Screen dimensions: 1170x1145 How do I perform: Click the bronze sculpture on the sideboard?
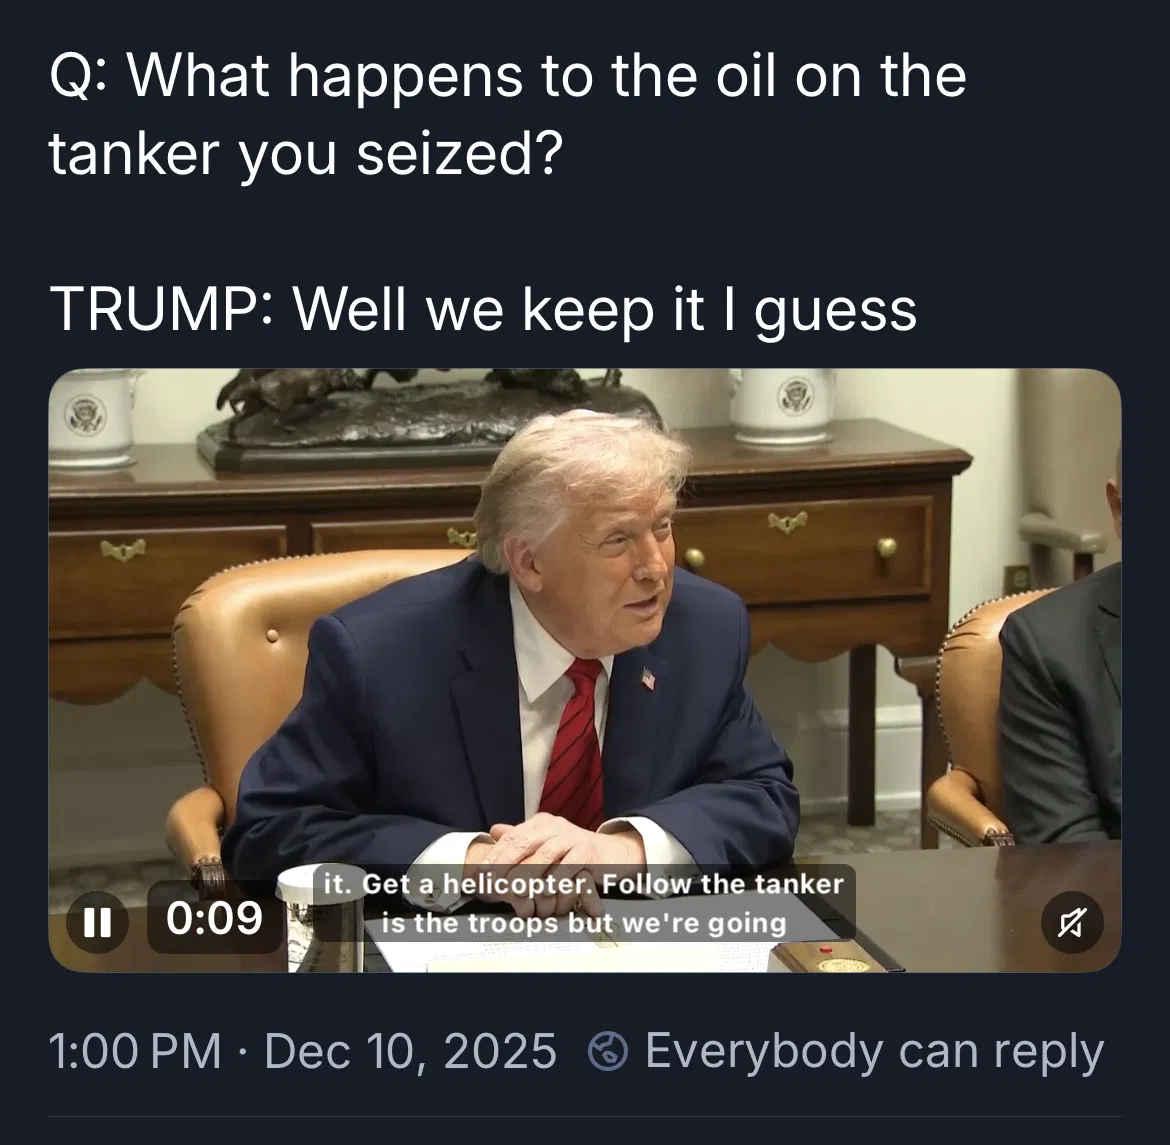click(420, 410)
